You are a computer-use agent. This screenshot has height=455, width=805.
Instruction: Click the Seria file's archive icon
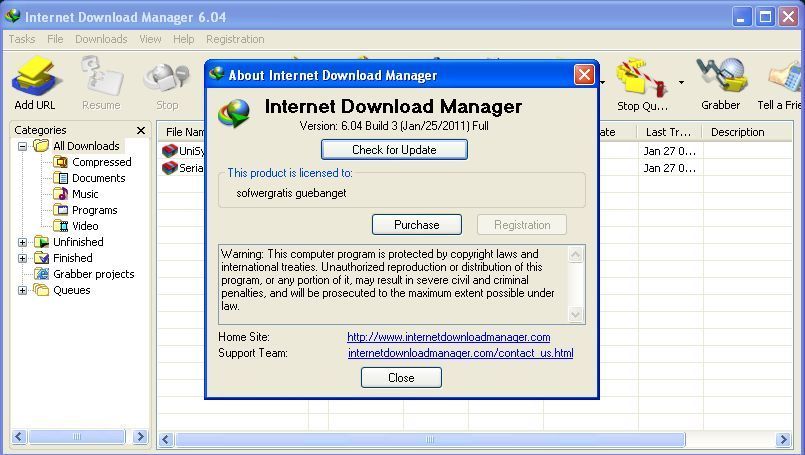(169, 168)
